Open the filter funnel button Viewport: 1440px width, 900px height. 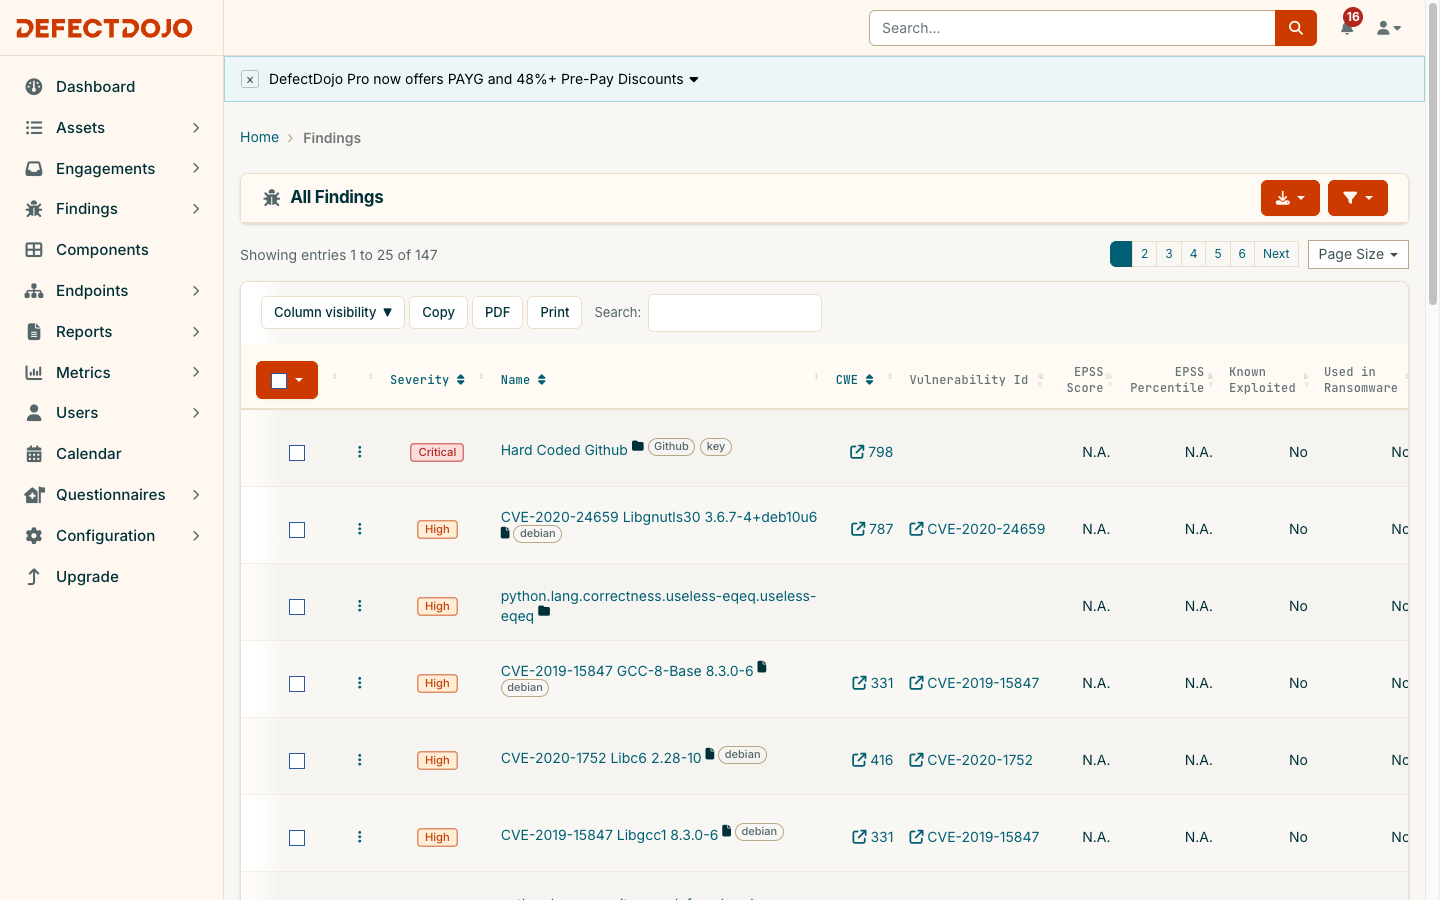[x=1358, y=198]
